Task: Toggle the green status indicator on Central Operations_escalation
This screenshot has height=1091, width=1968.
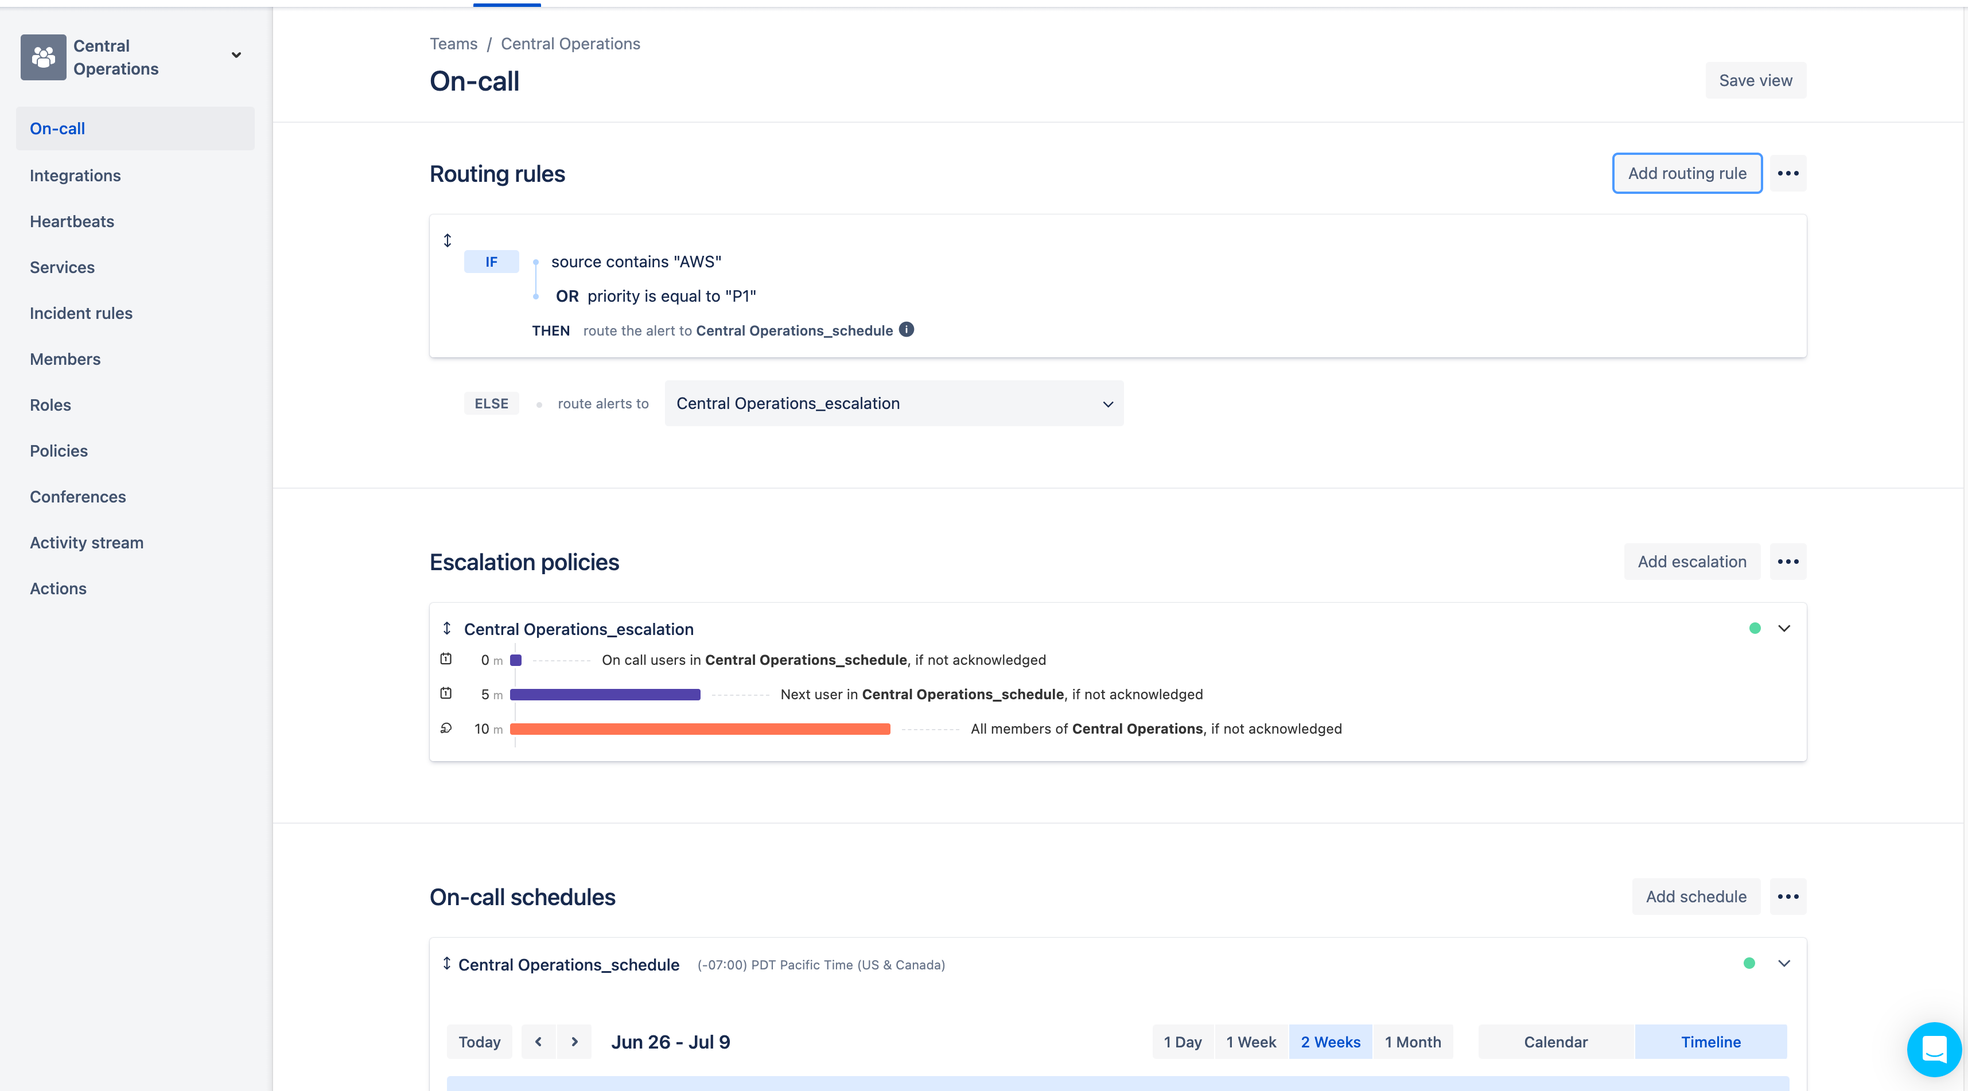Action: coord(1754,627)
